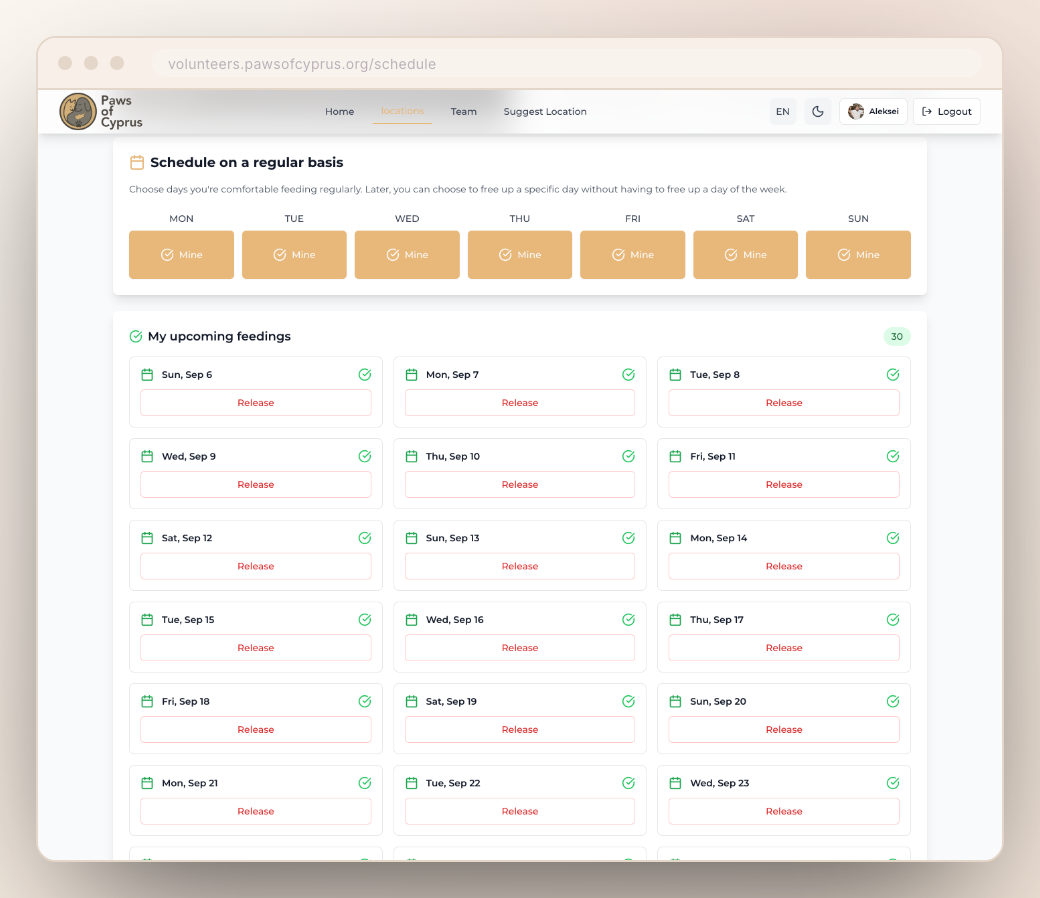Image resolution: width=1040 pixels, height=898 pixels.
Task: Release the Sun, Sep 13 feeding
Action: 520,566
